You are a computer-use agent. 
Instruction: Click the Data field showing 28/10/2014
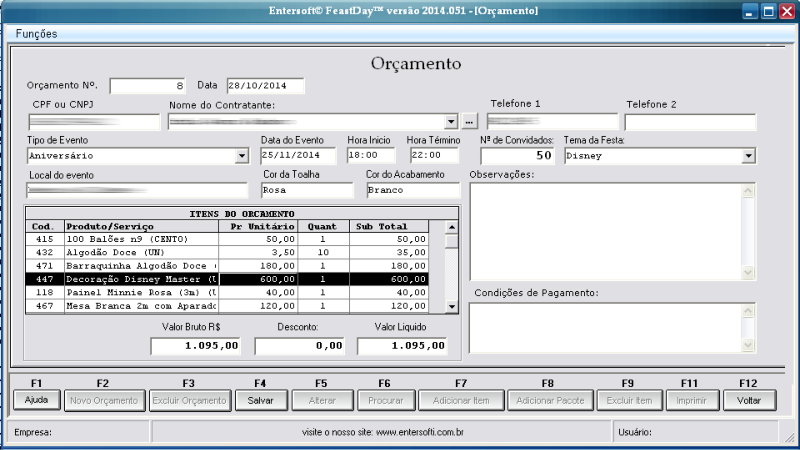[x=265, y=86]
